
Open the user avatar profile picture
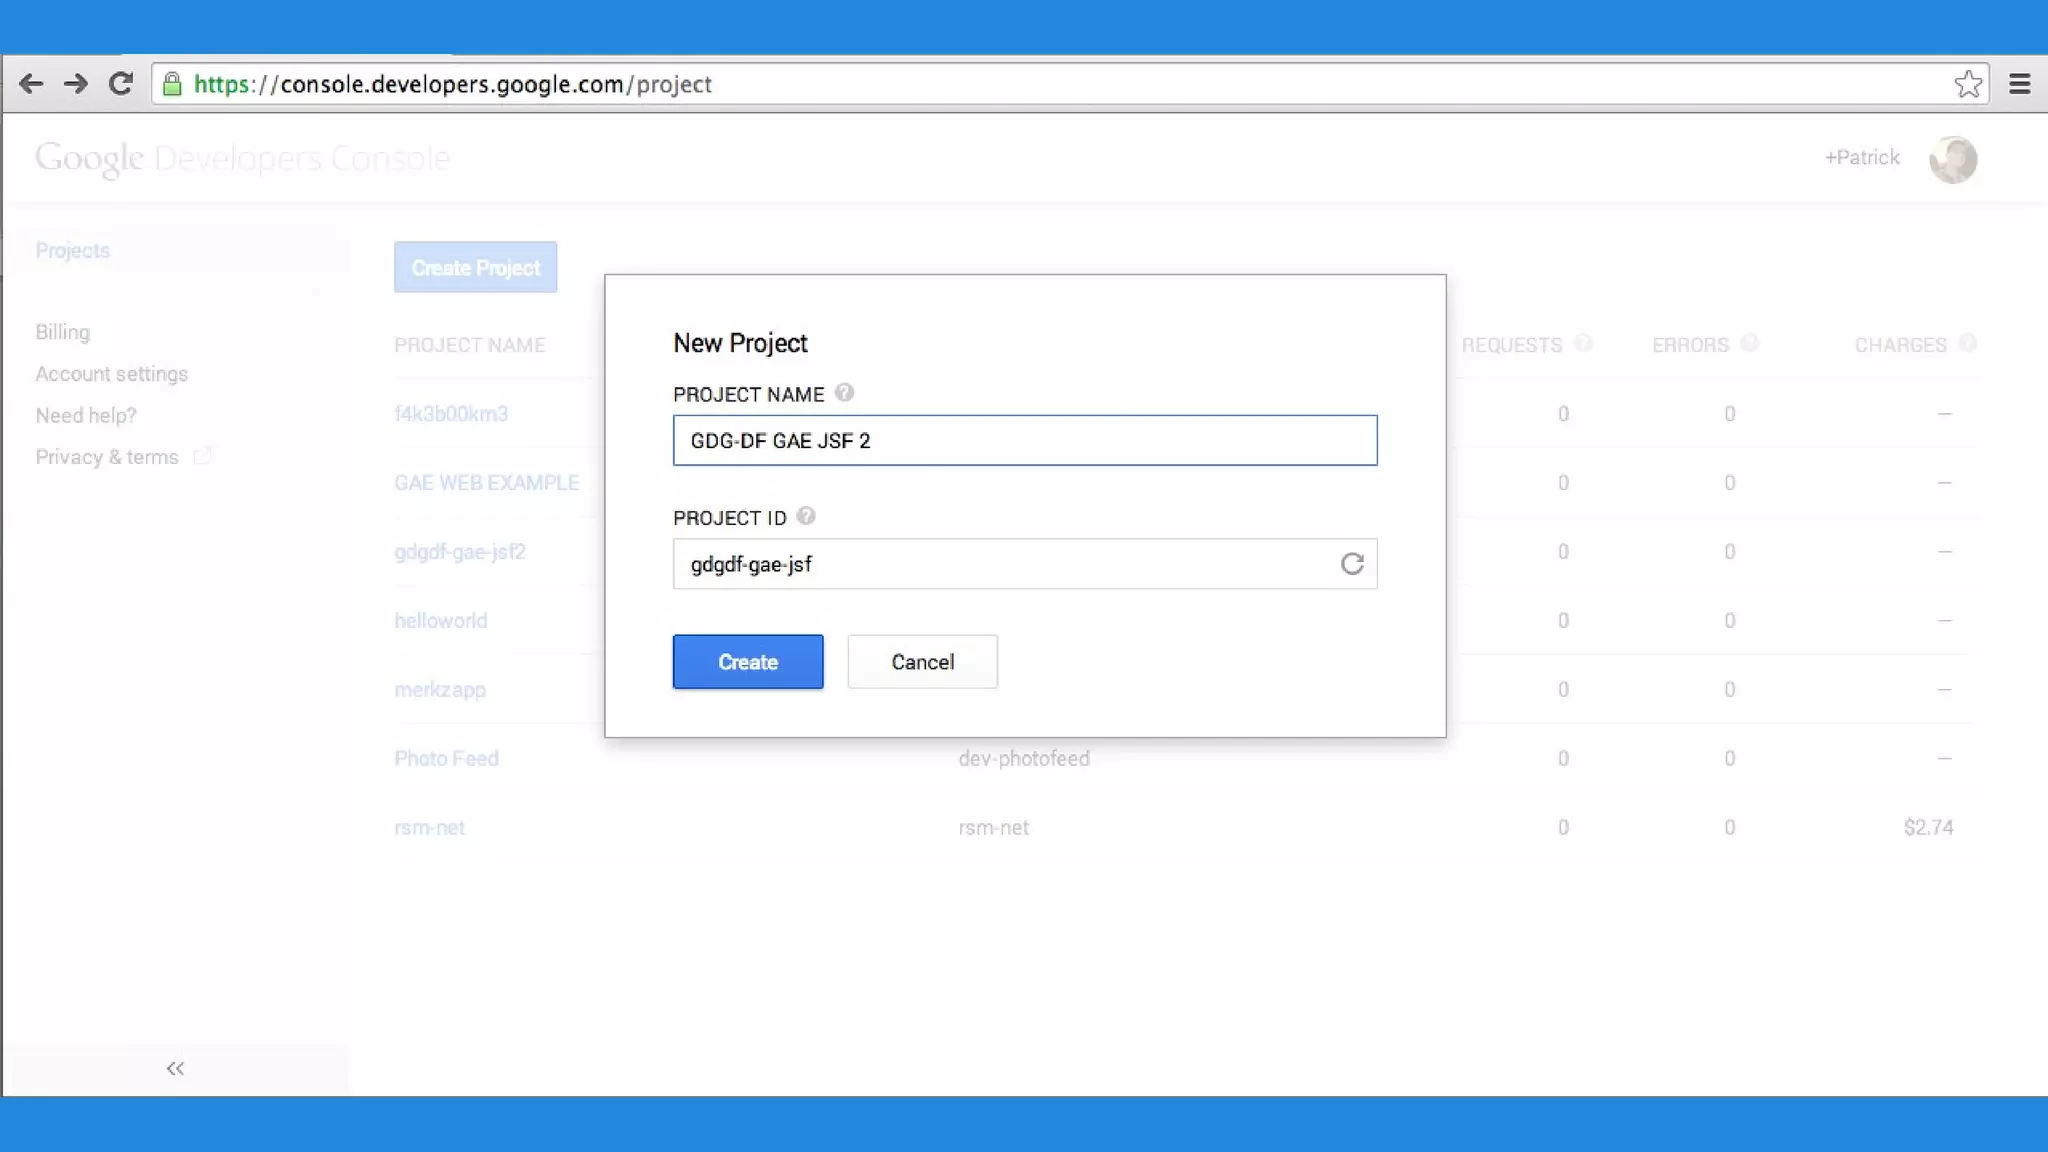pos(1952,159)
